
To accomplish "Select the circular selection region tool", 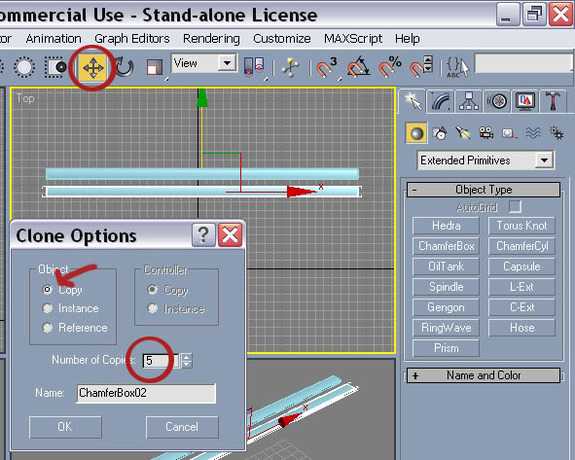I will pos(24,67).
